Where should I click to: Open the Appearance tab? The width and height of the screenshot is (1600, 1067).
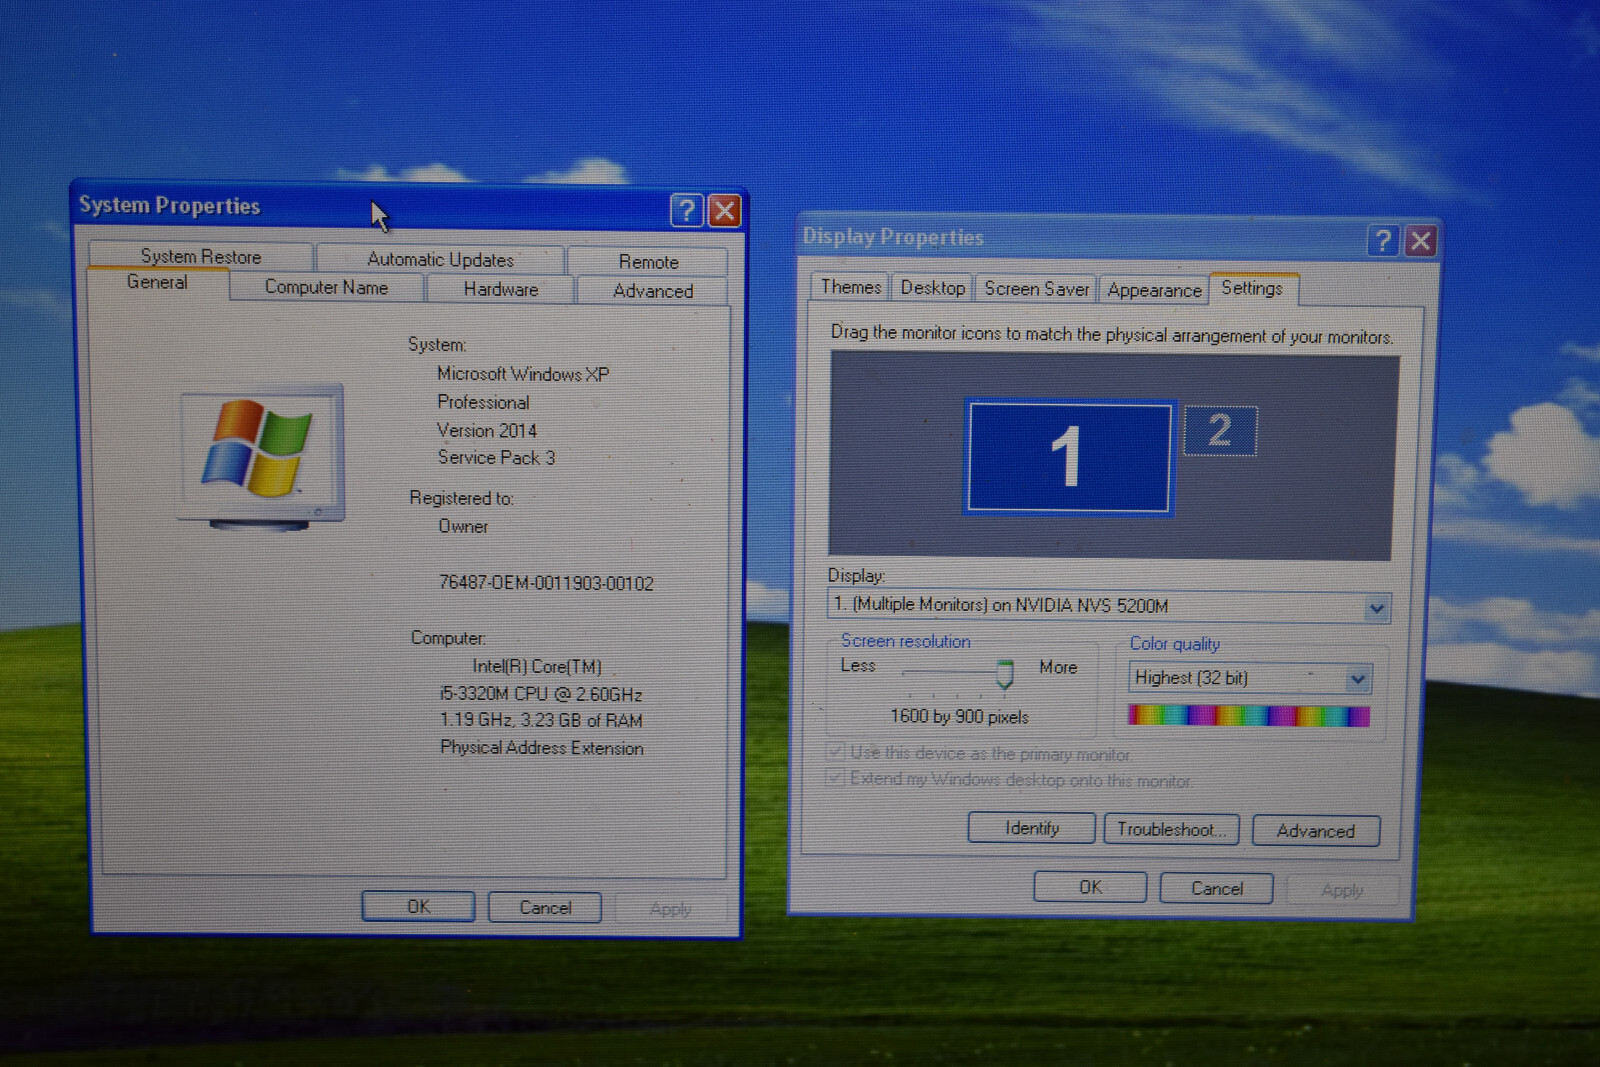point(1155,290)
